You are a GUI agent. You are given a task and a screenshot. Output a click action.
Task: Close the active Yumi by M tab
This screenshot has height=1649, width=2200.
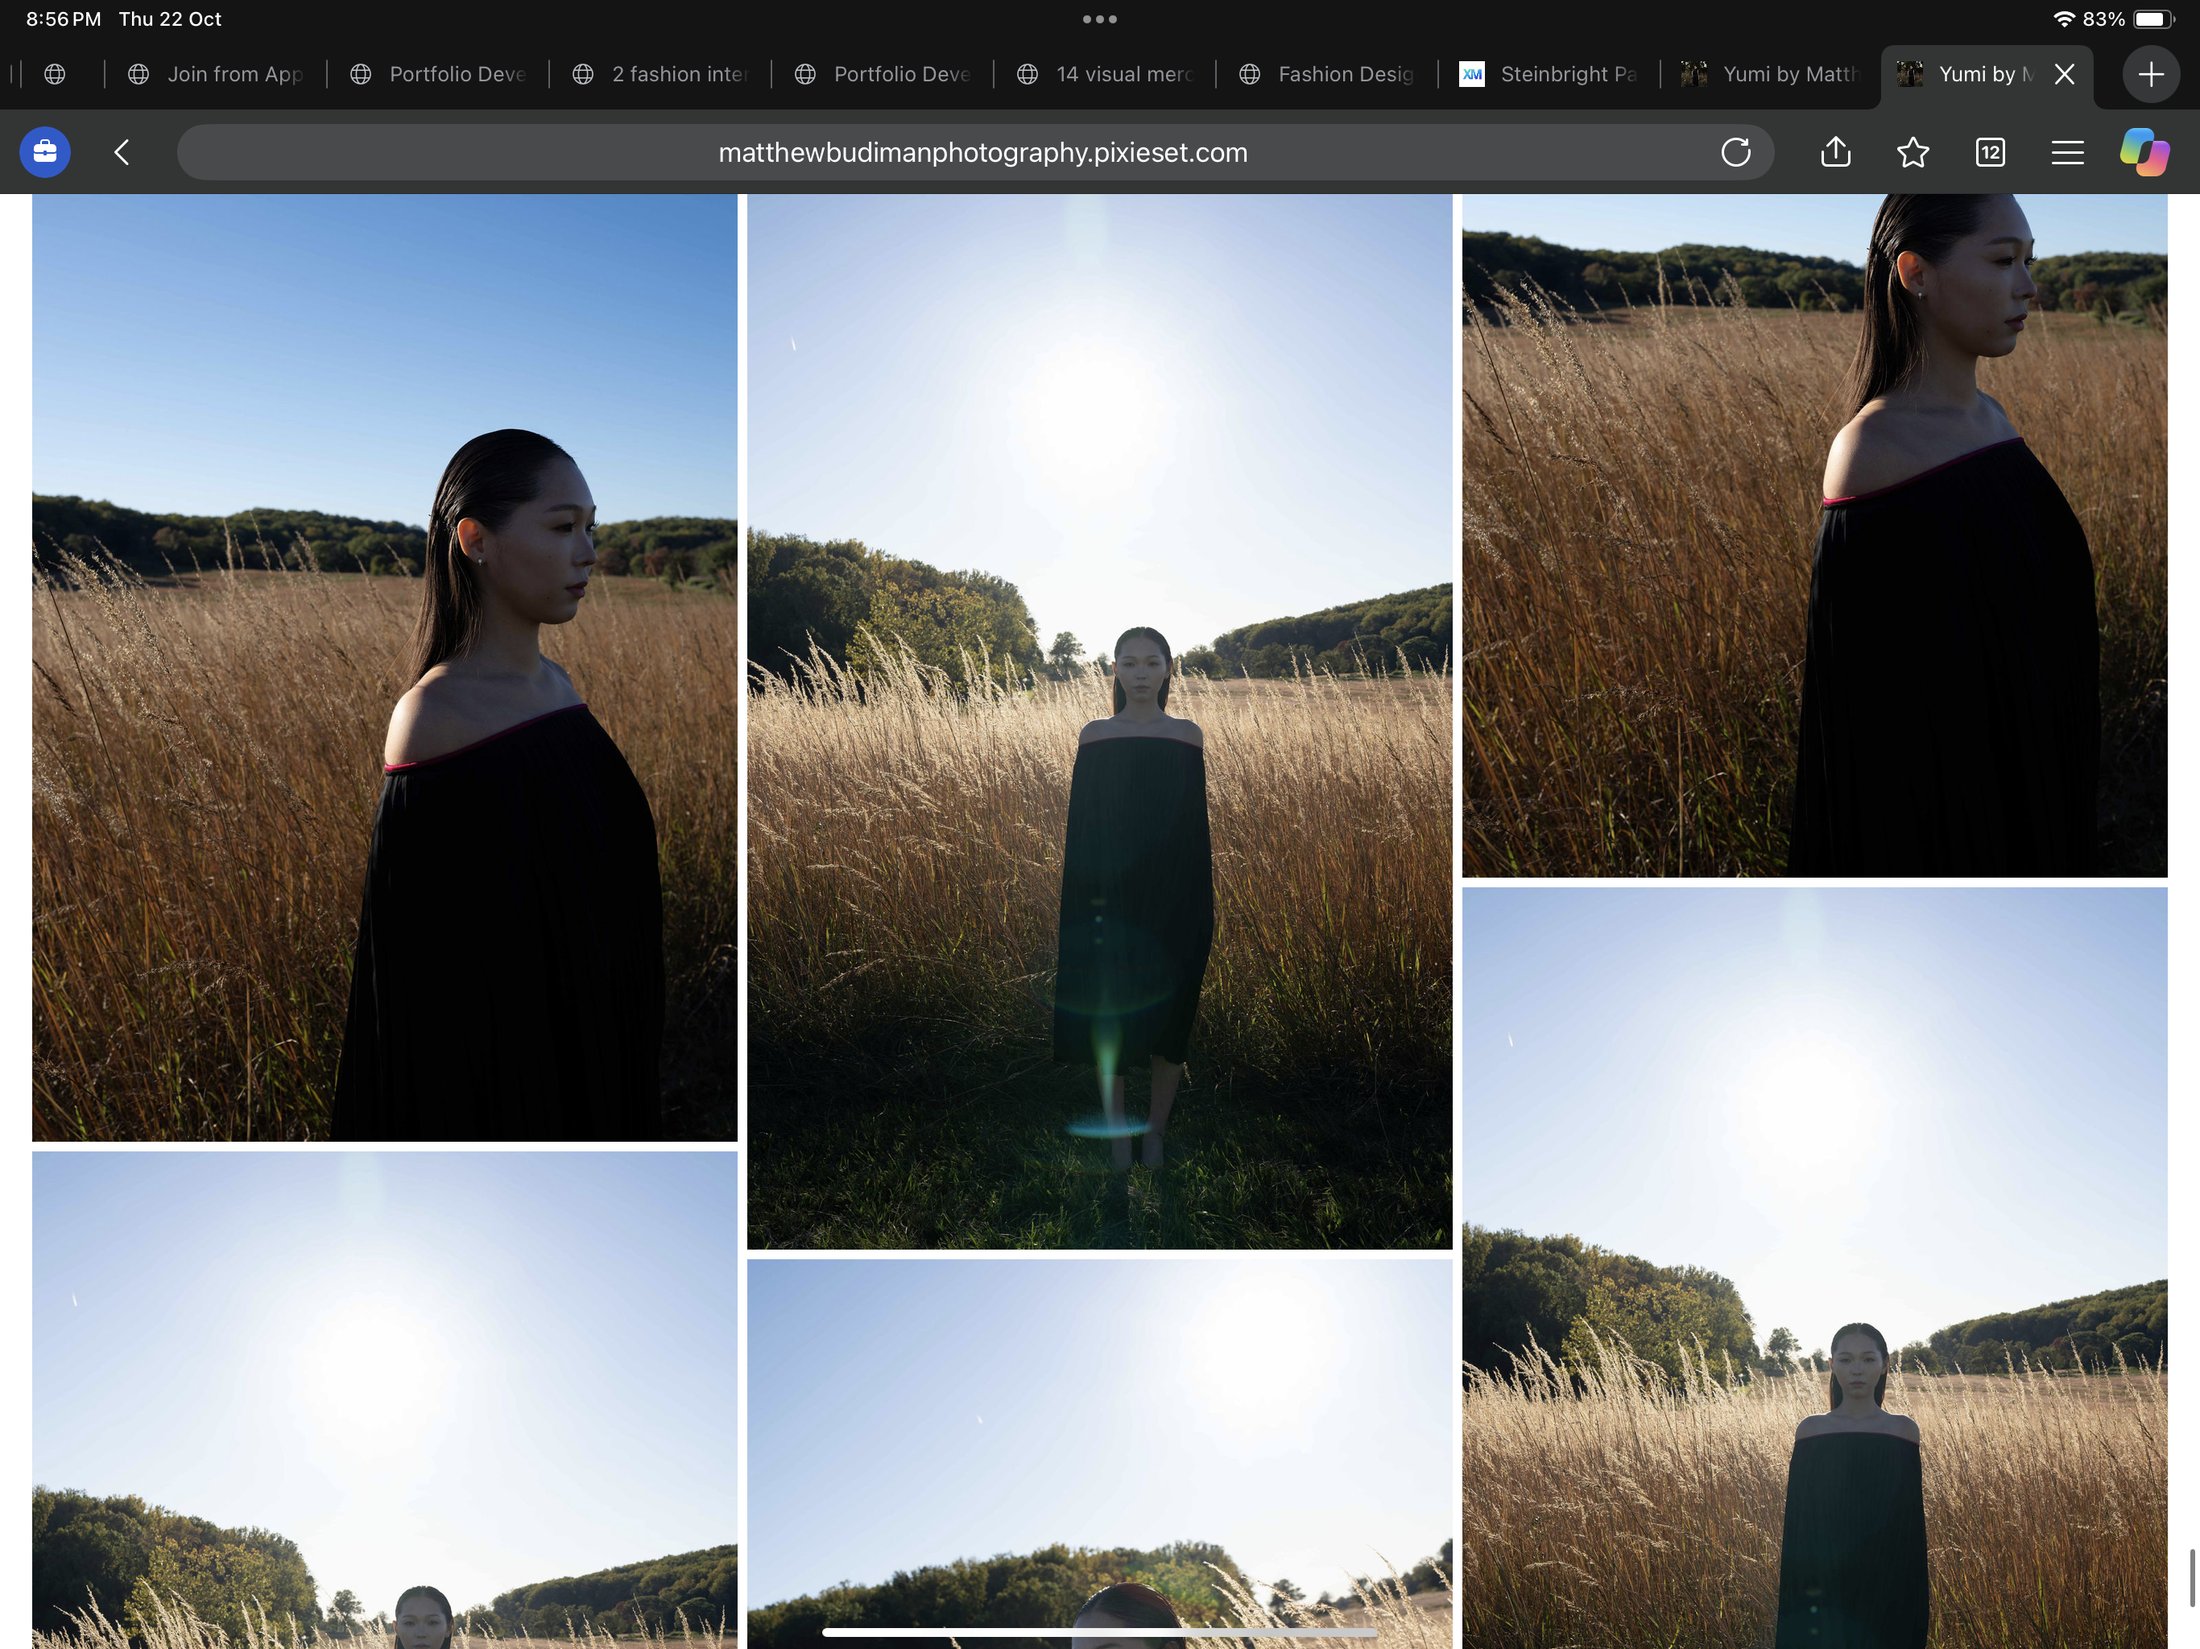(x=2064, y=74)
